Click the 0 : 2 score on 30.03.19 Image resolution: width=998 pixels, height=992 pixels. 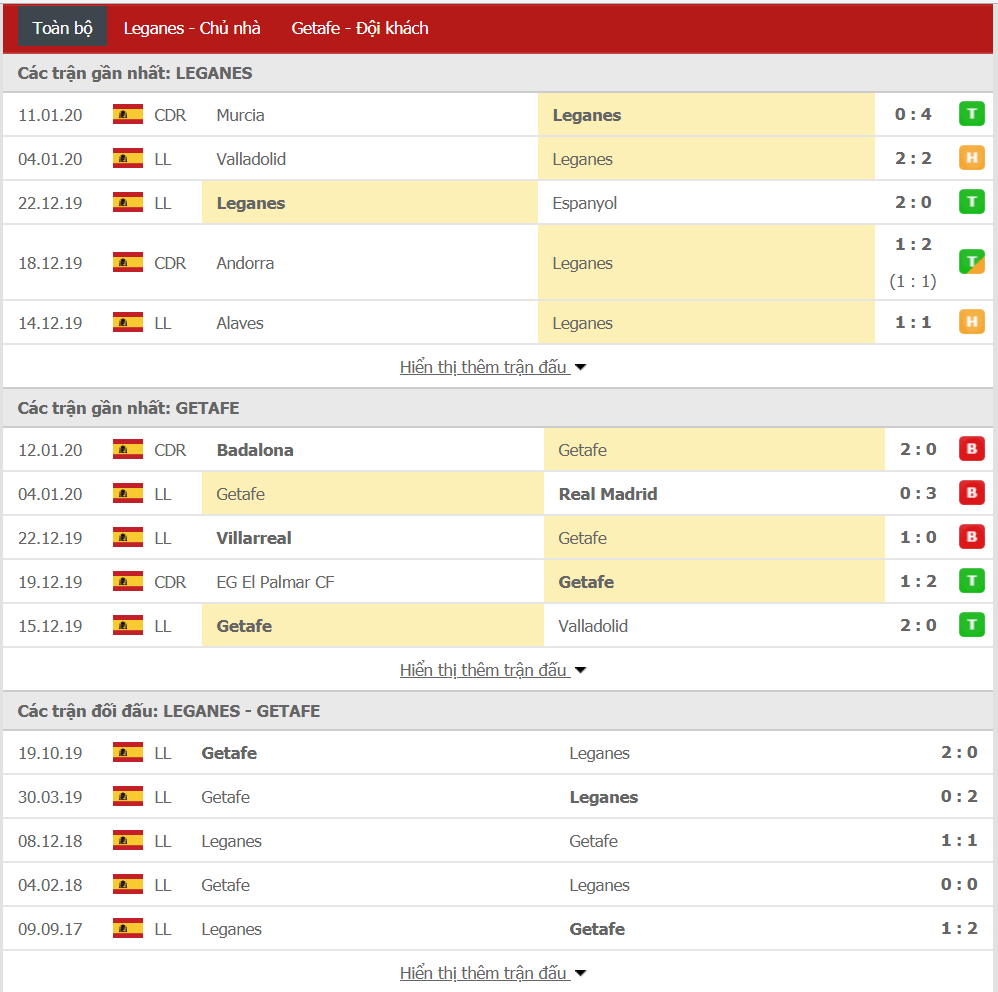tap(959, 796)
